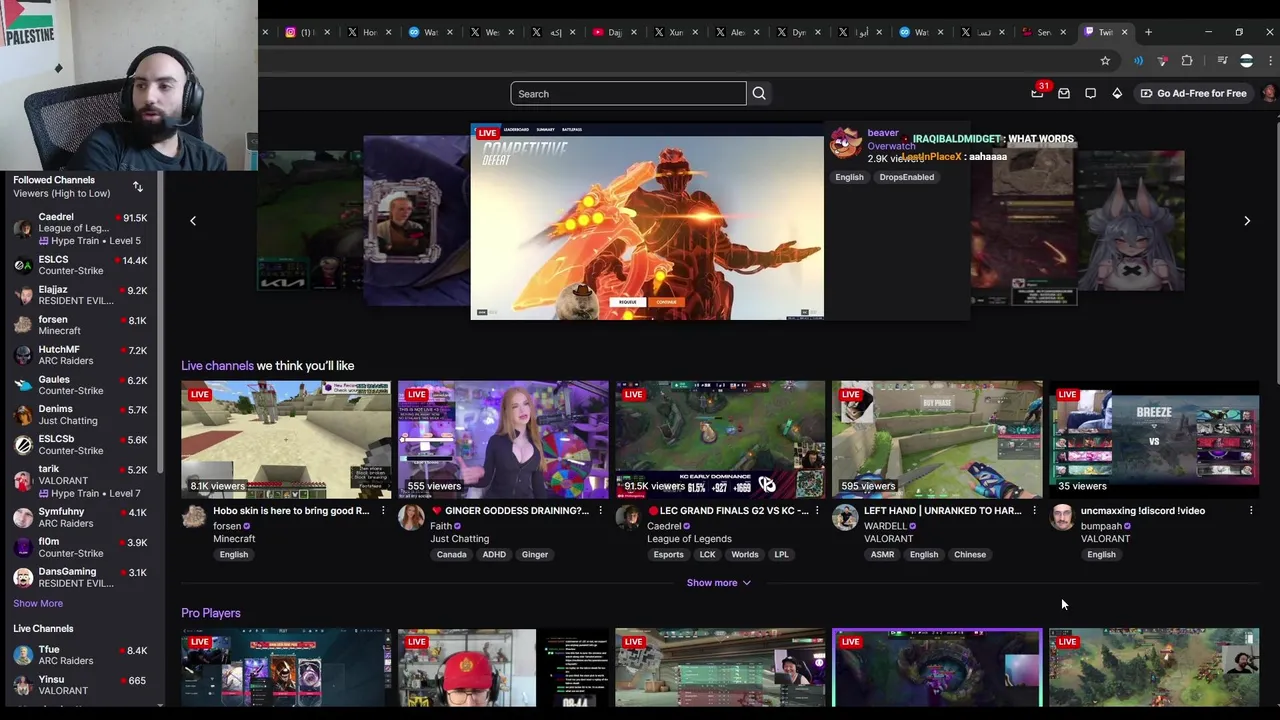The image size is (1280, 720).
Task: Open Gaules in followed channels sidebar
Action: tap(82, 385)
